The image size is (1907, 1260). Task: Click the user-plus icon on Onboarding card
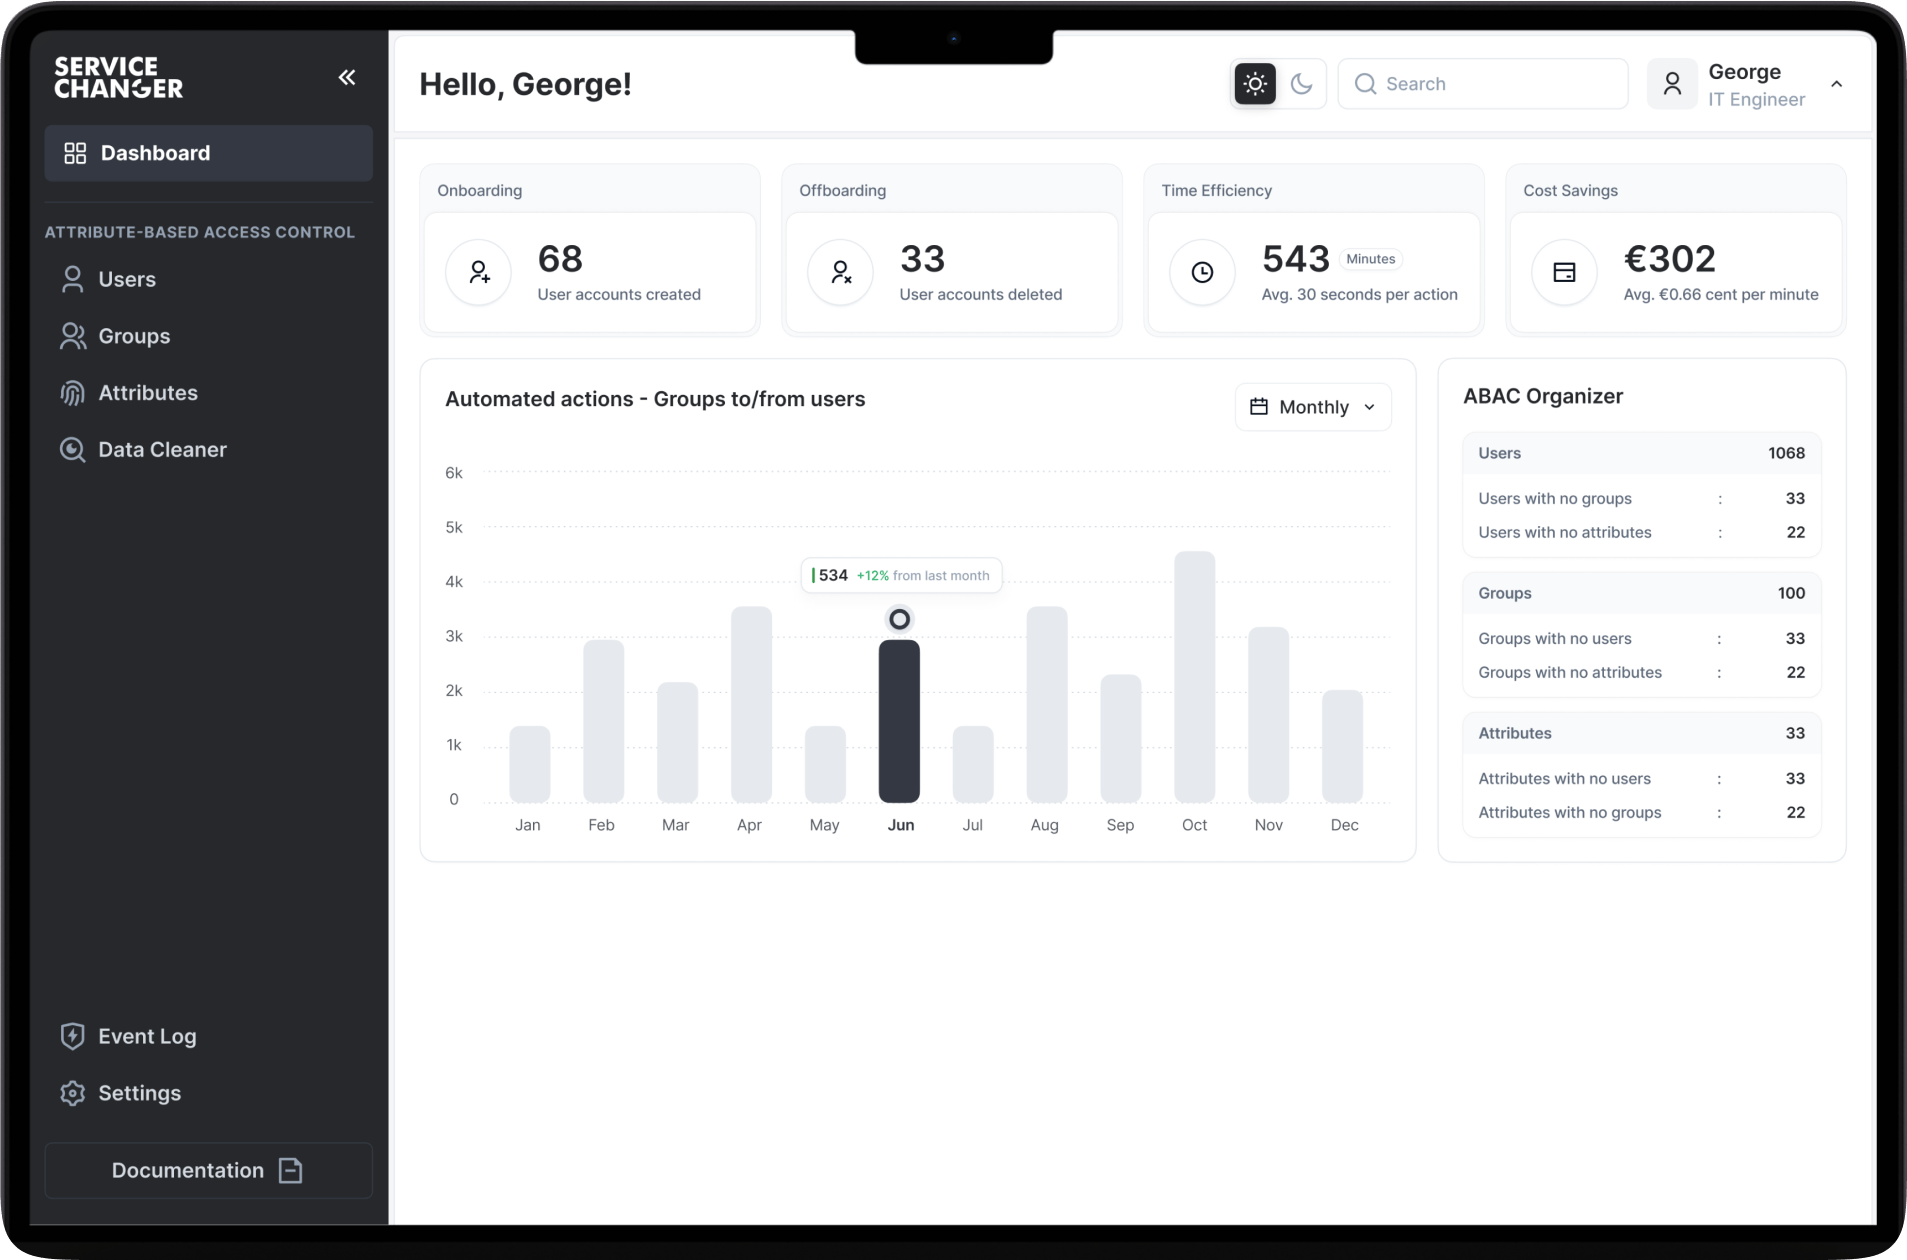[478, 272]
